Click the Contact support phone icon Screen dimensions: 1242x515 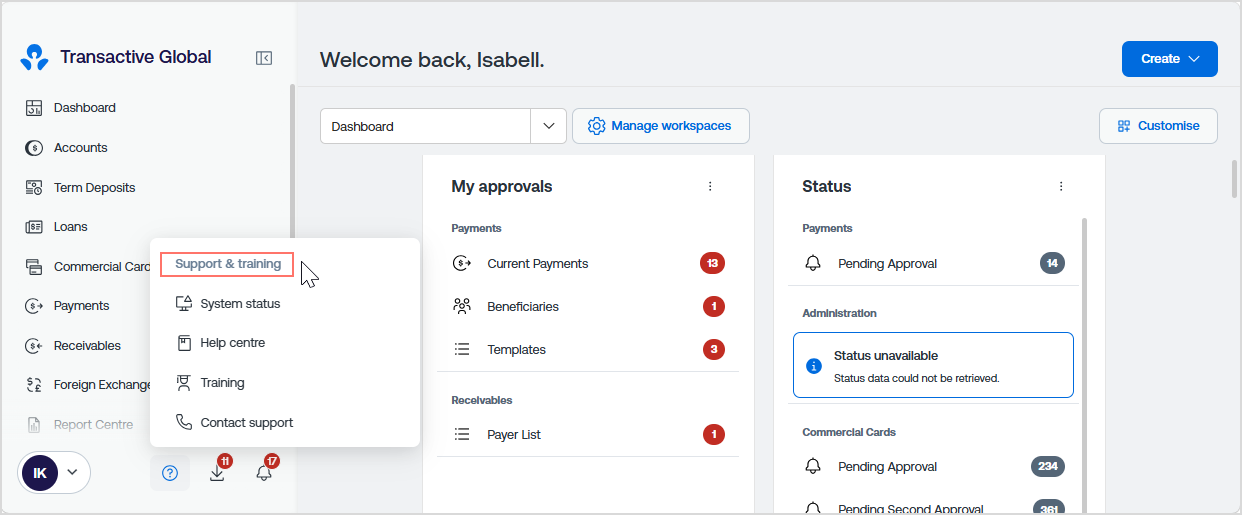183,422
